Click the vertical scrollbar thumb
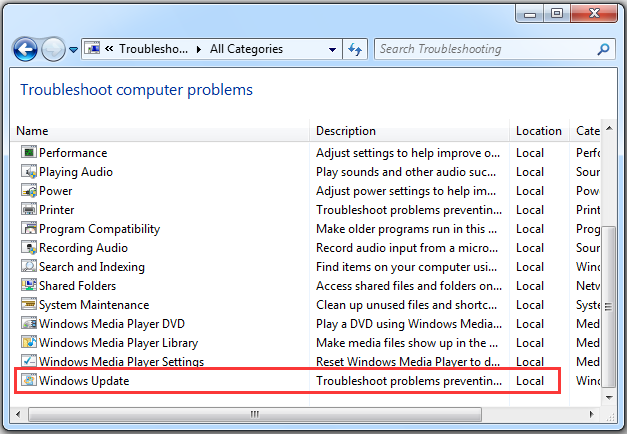 [x=609, y=306]
